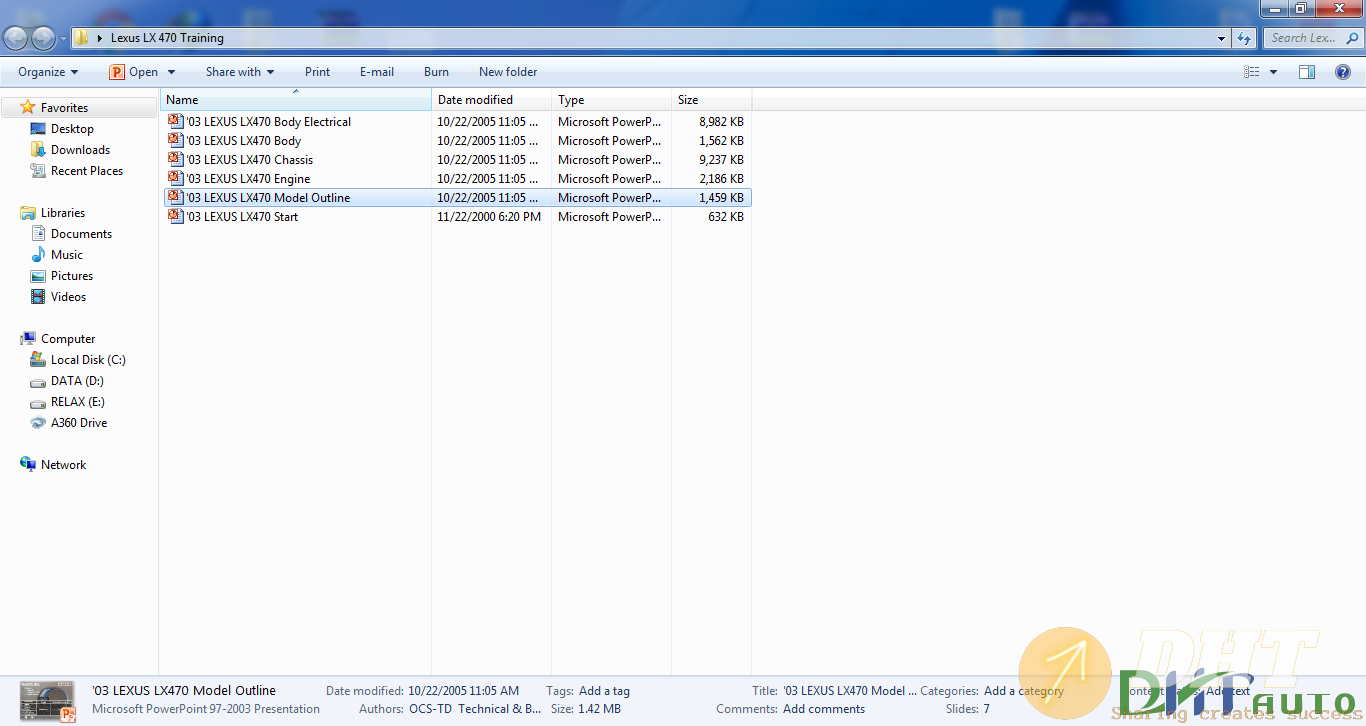1366x726 pixels.
Task: Click Burn in the toolbar
Action: click(x=436, y=72)
